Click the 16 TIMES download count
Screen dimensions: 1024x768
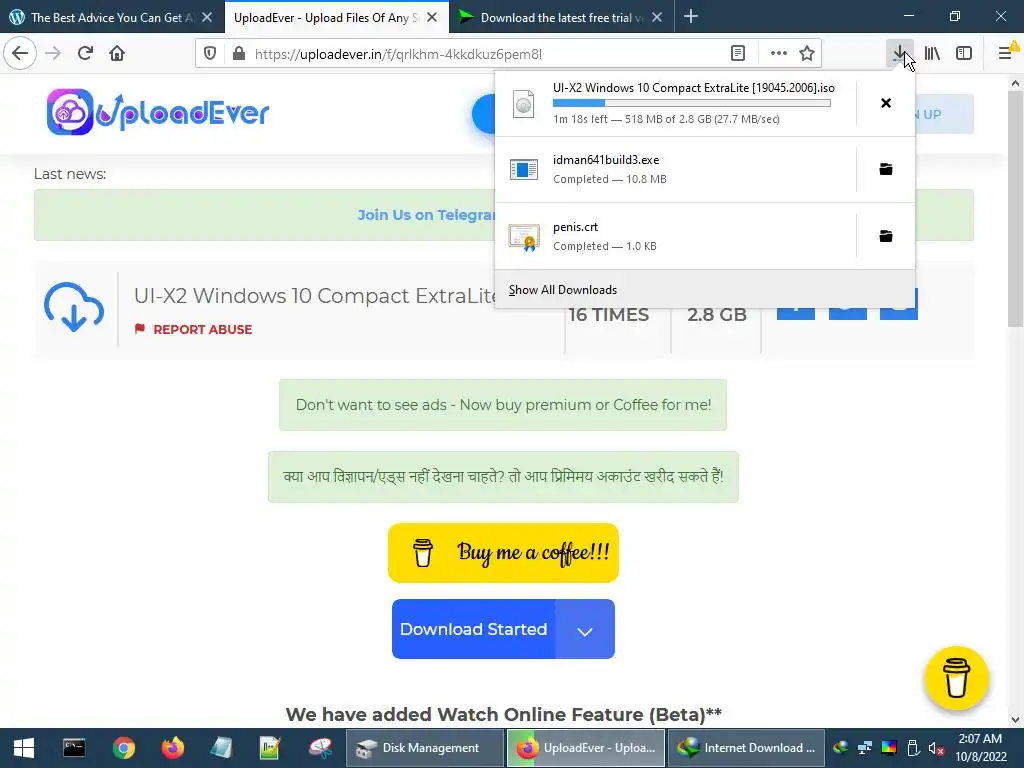tap(609, 315)
